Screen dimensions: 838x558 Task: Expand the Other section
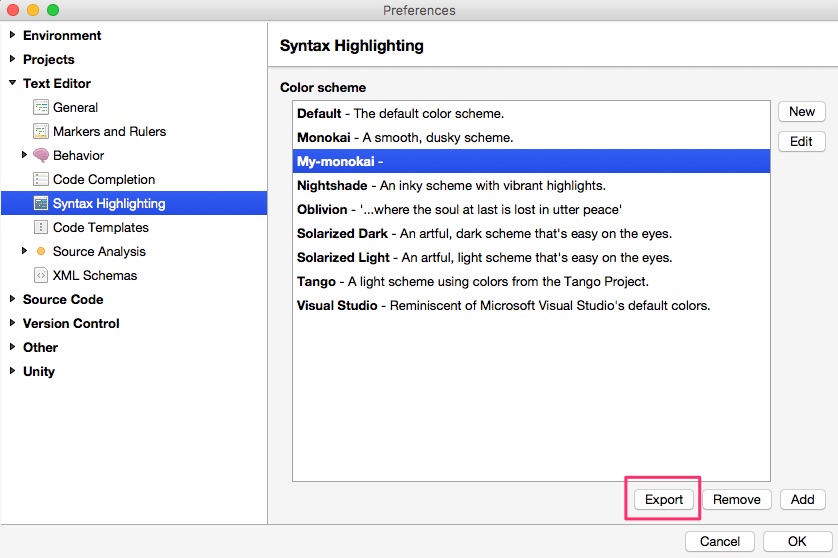(x=12, y=347)
